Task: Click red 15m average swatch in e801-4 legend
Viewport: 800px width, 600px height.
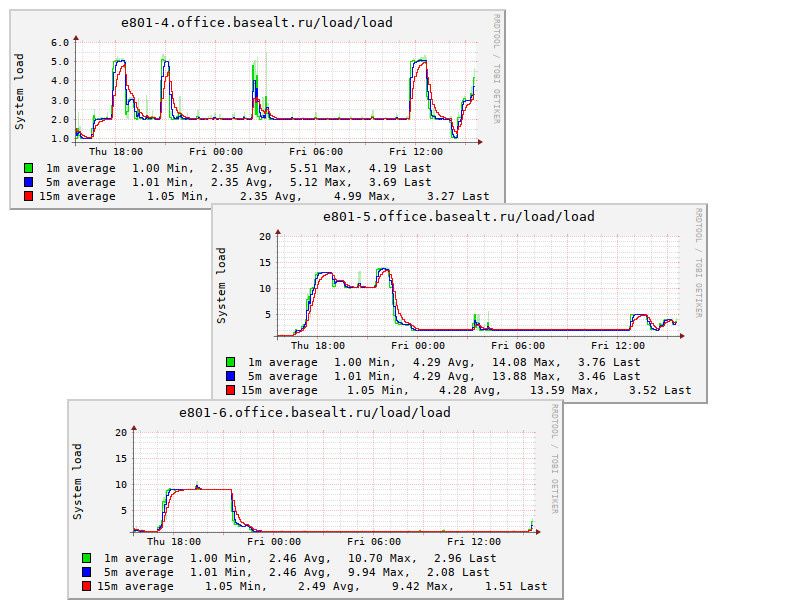Action: point(29,196)
